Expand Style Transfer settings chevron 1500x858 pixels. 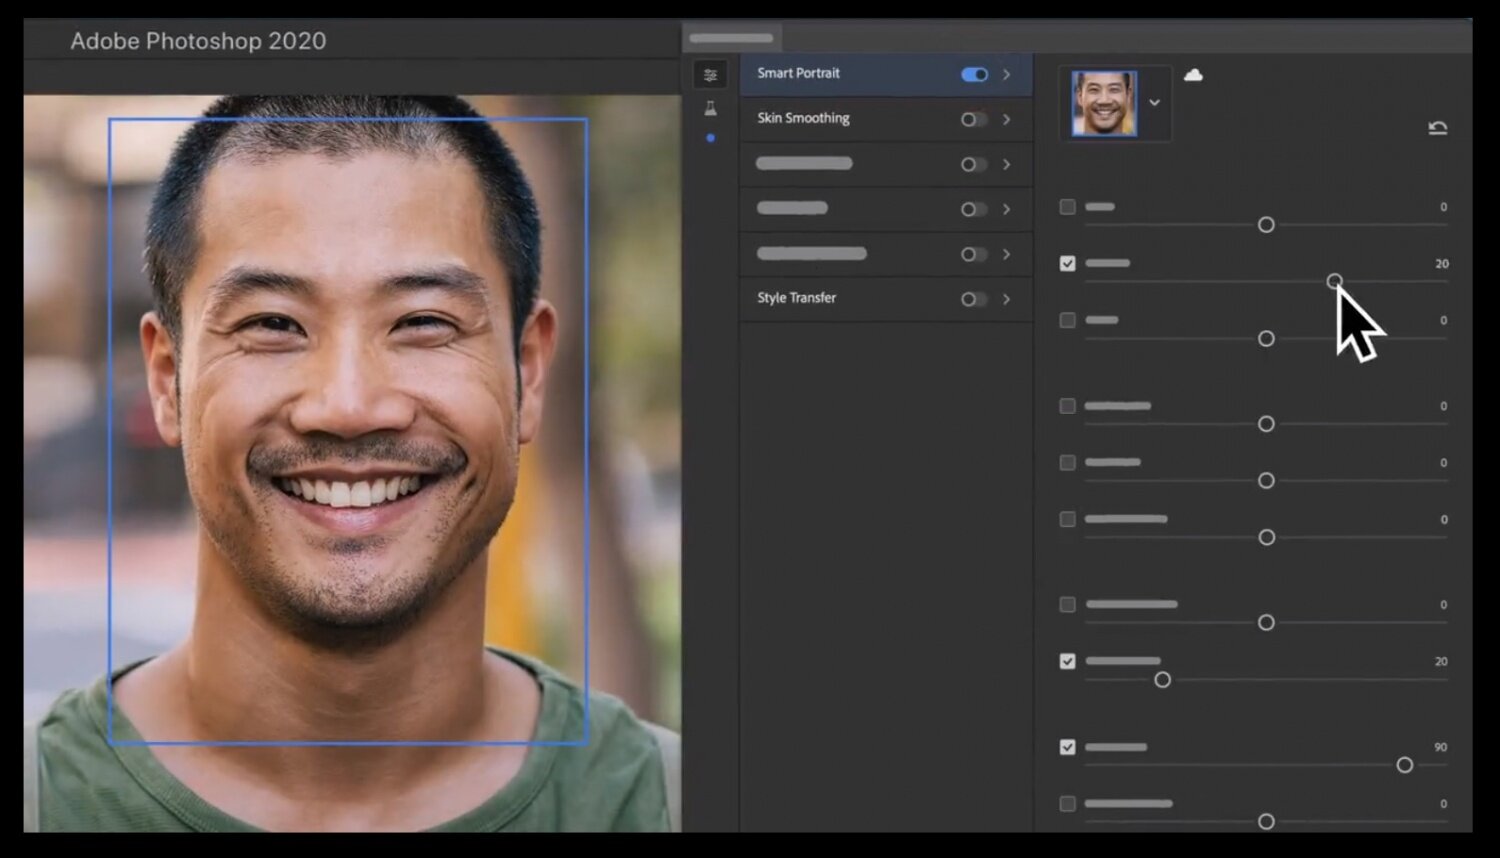point(1006,299)
